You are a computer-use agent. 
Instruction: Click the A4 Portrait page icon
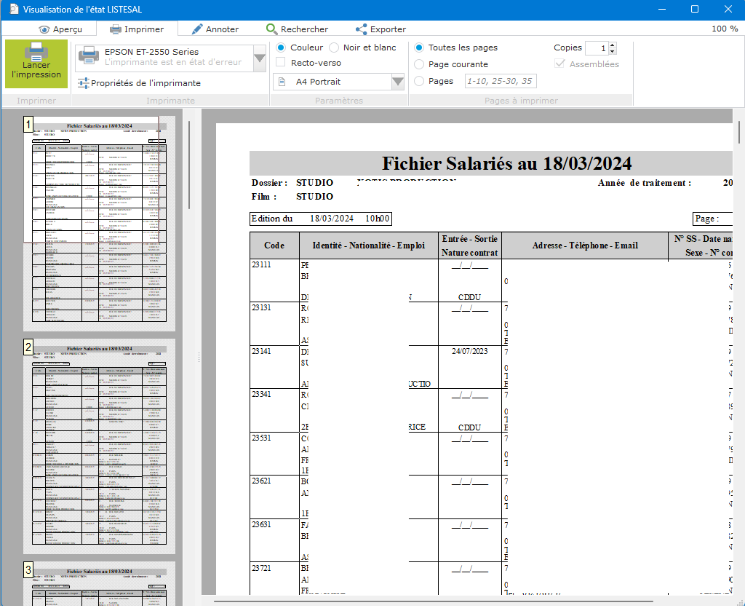(283, 82)
